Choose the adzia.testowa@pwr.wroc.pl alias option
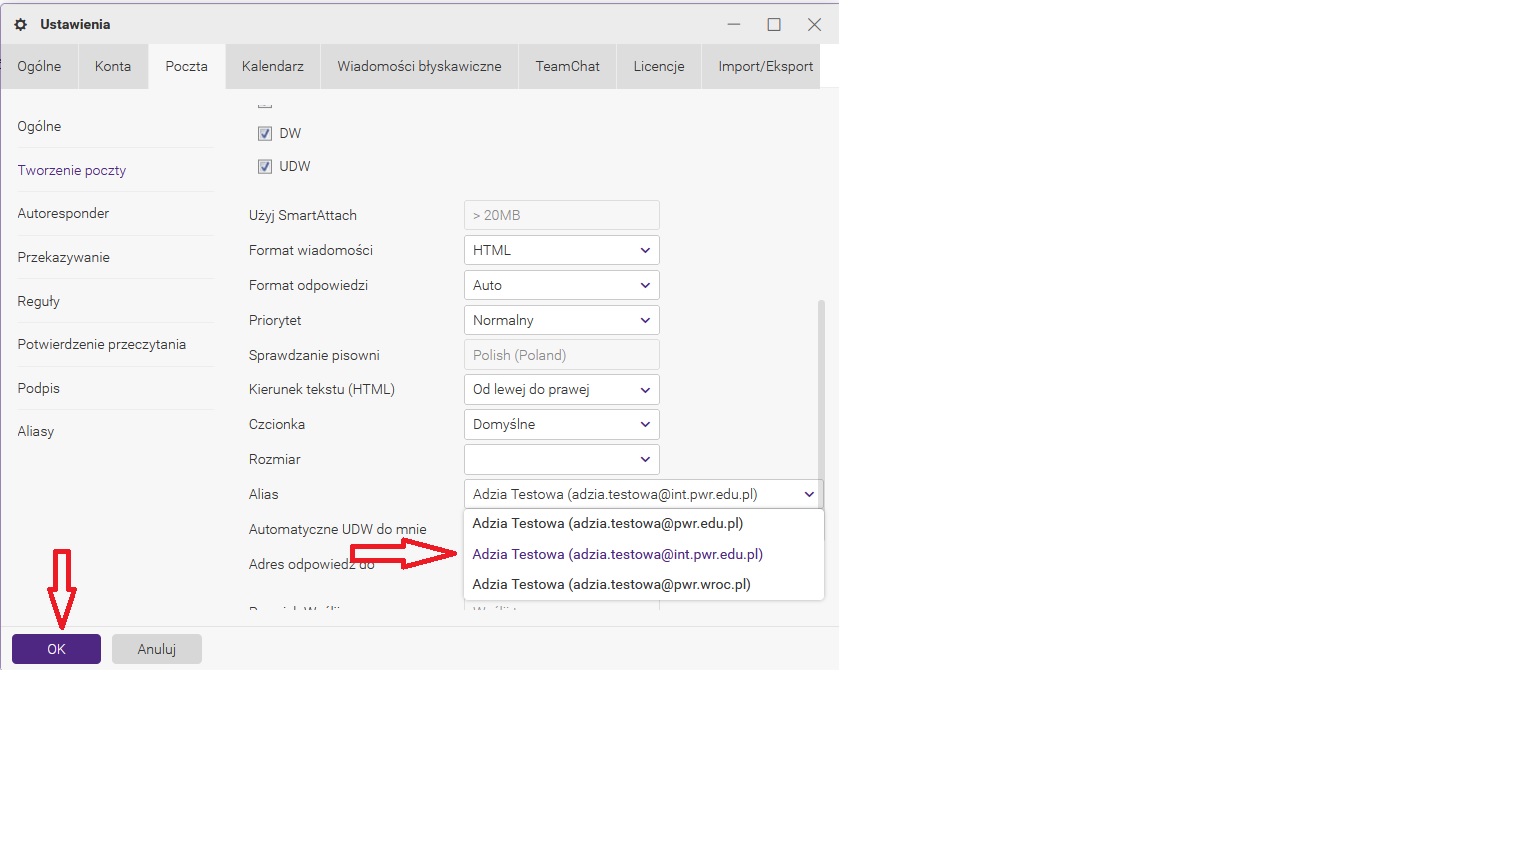 click(611, 584)
